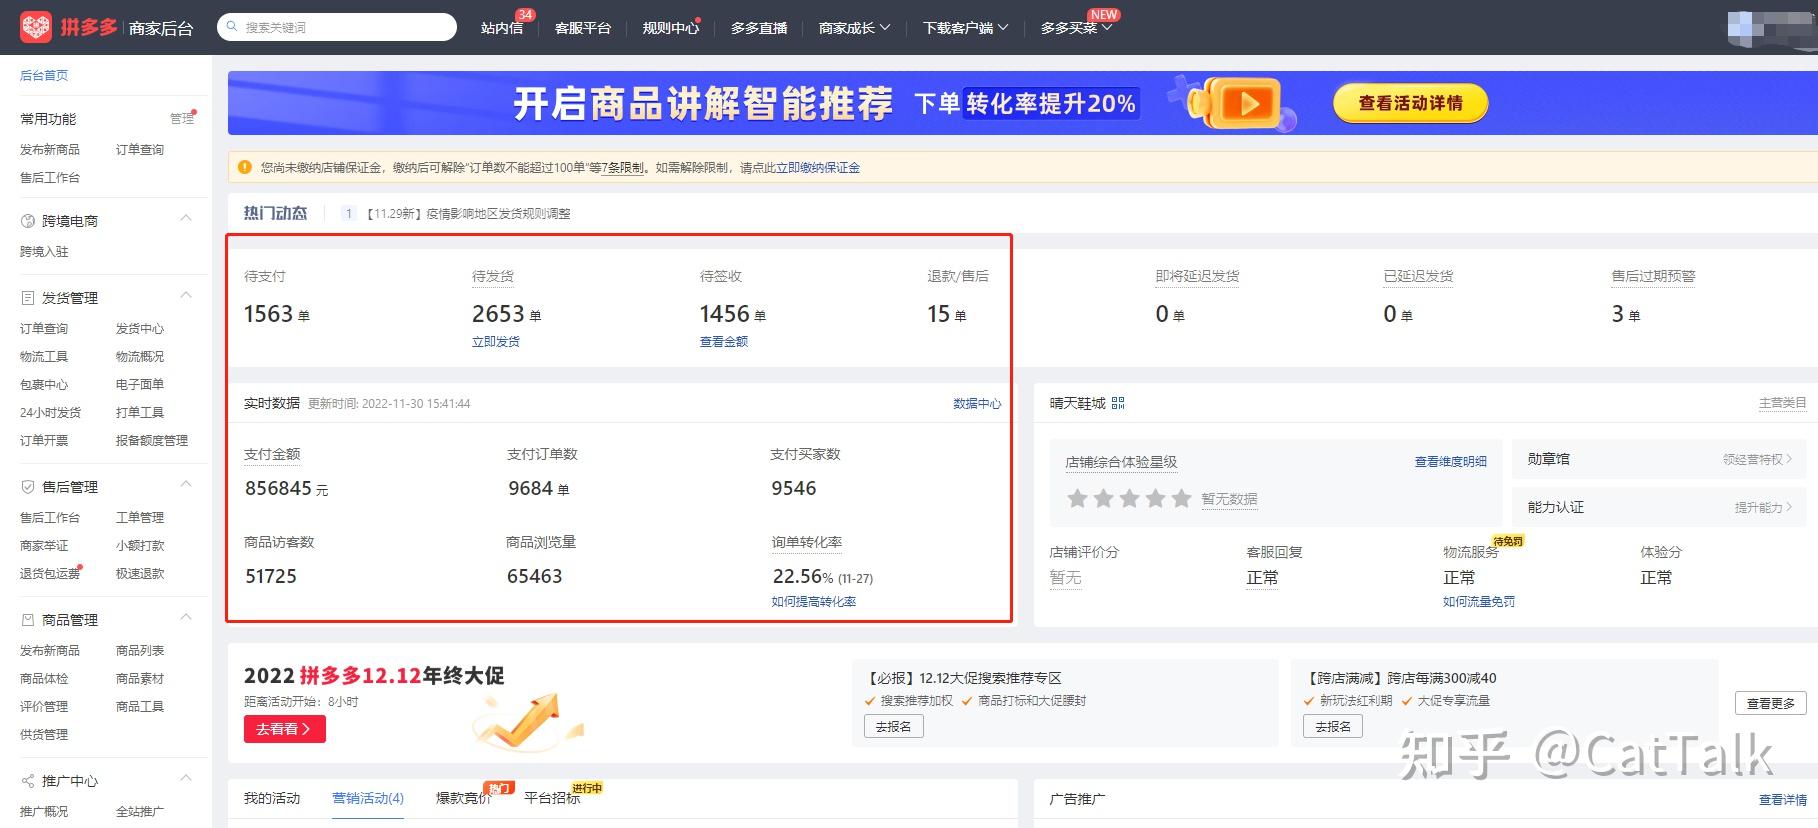Image resolution: width=1818 pixels, height=828 pixels.
Task: Click the 如何提高转化率 link
Action: pos(814,601)
